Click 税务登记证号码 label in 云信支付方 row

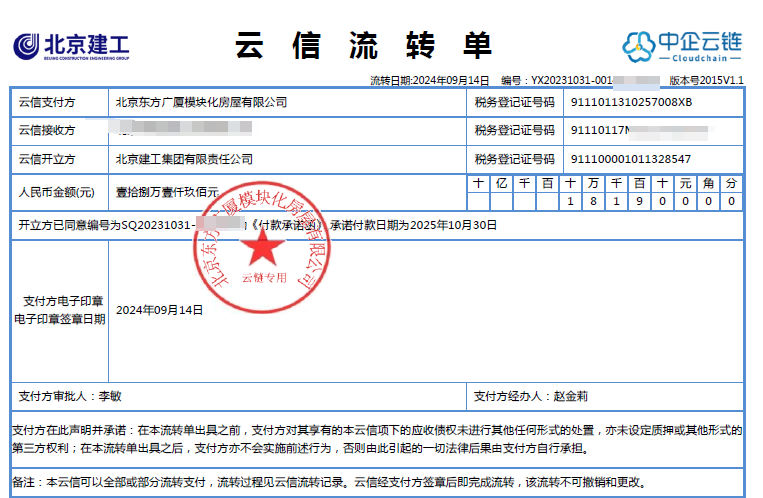[x=514, y=102]
